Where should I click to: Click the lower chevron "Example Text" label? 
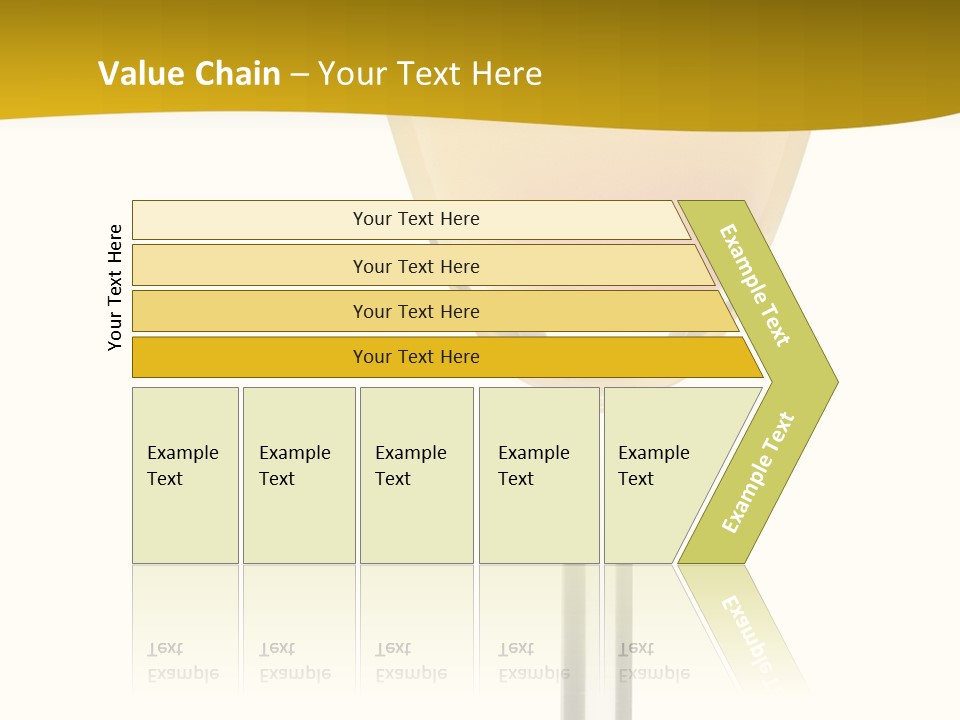click(x=758, y=473)
